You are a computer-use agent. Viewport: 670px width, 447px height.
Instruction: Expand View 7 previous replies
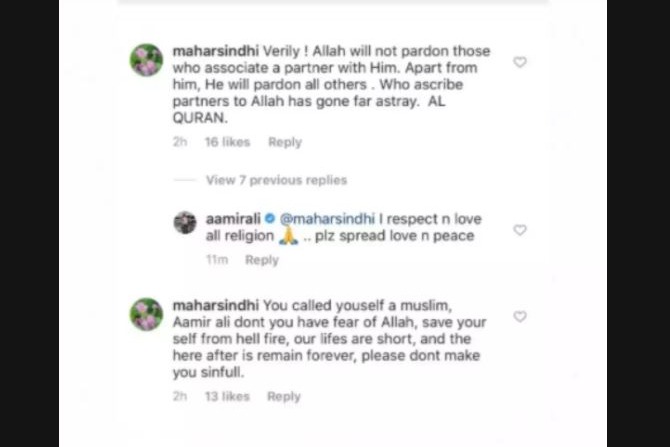pyautogui.click(x=276, y=180)
